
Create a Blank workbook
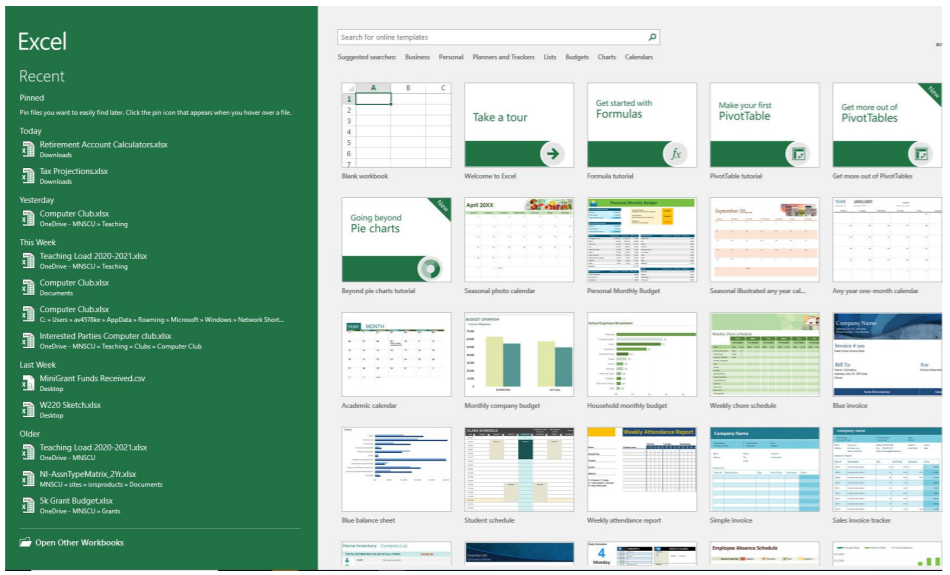[x=396, y=125]
